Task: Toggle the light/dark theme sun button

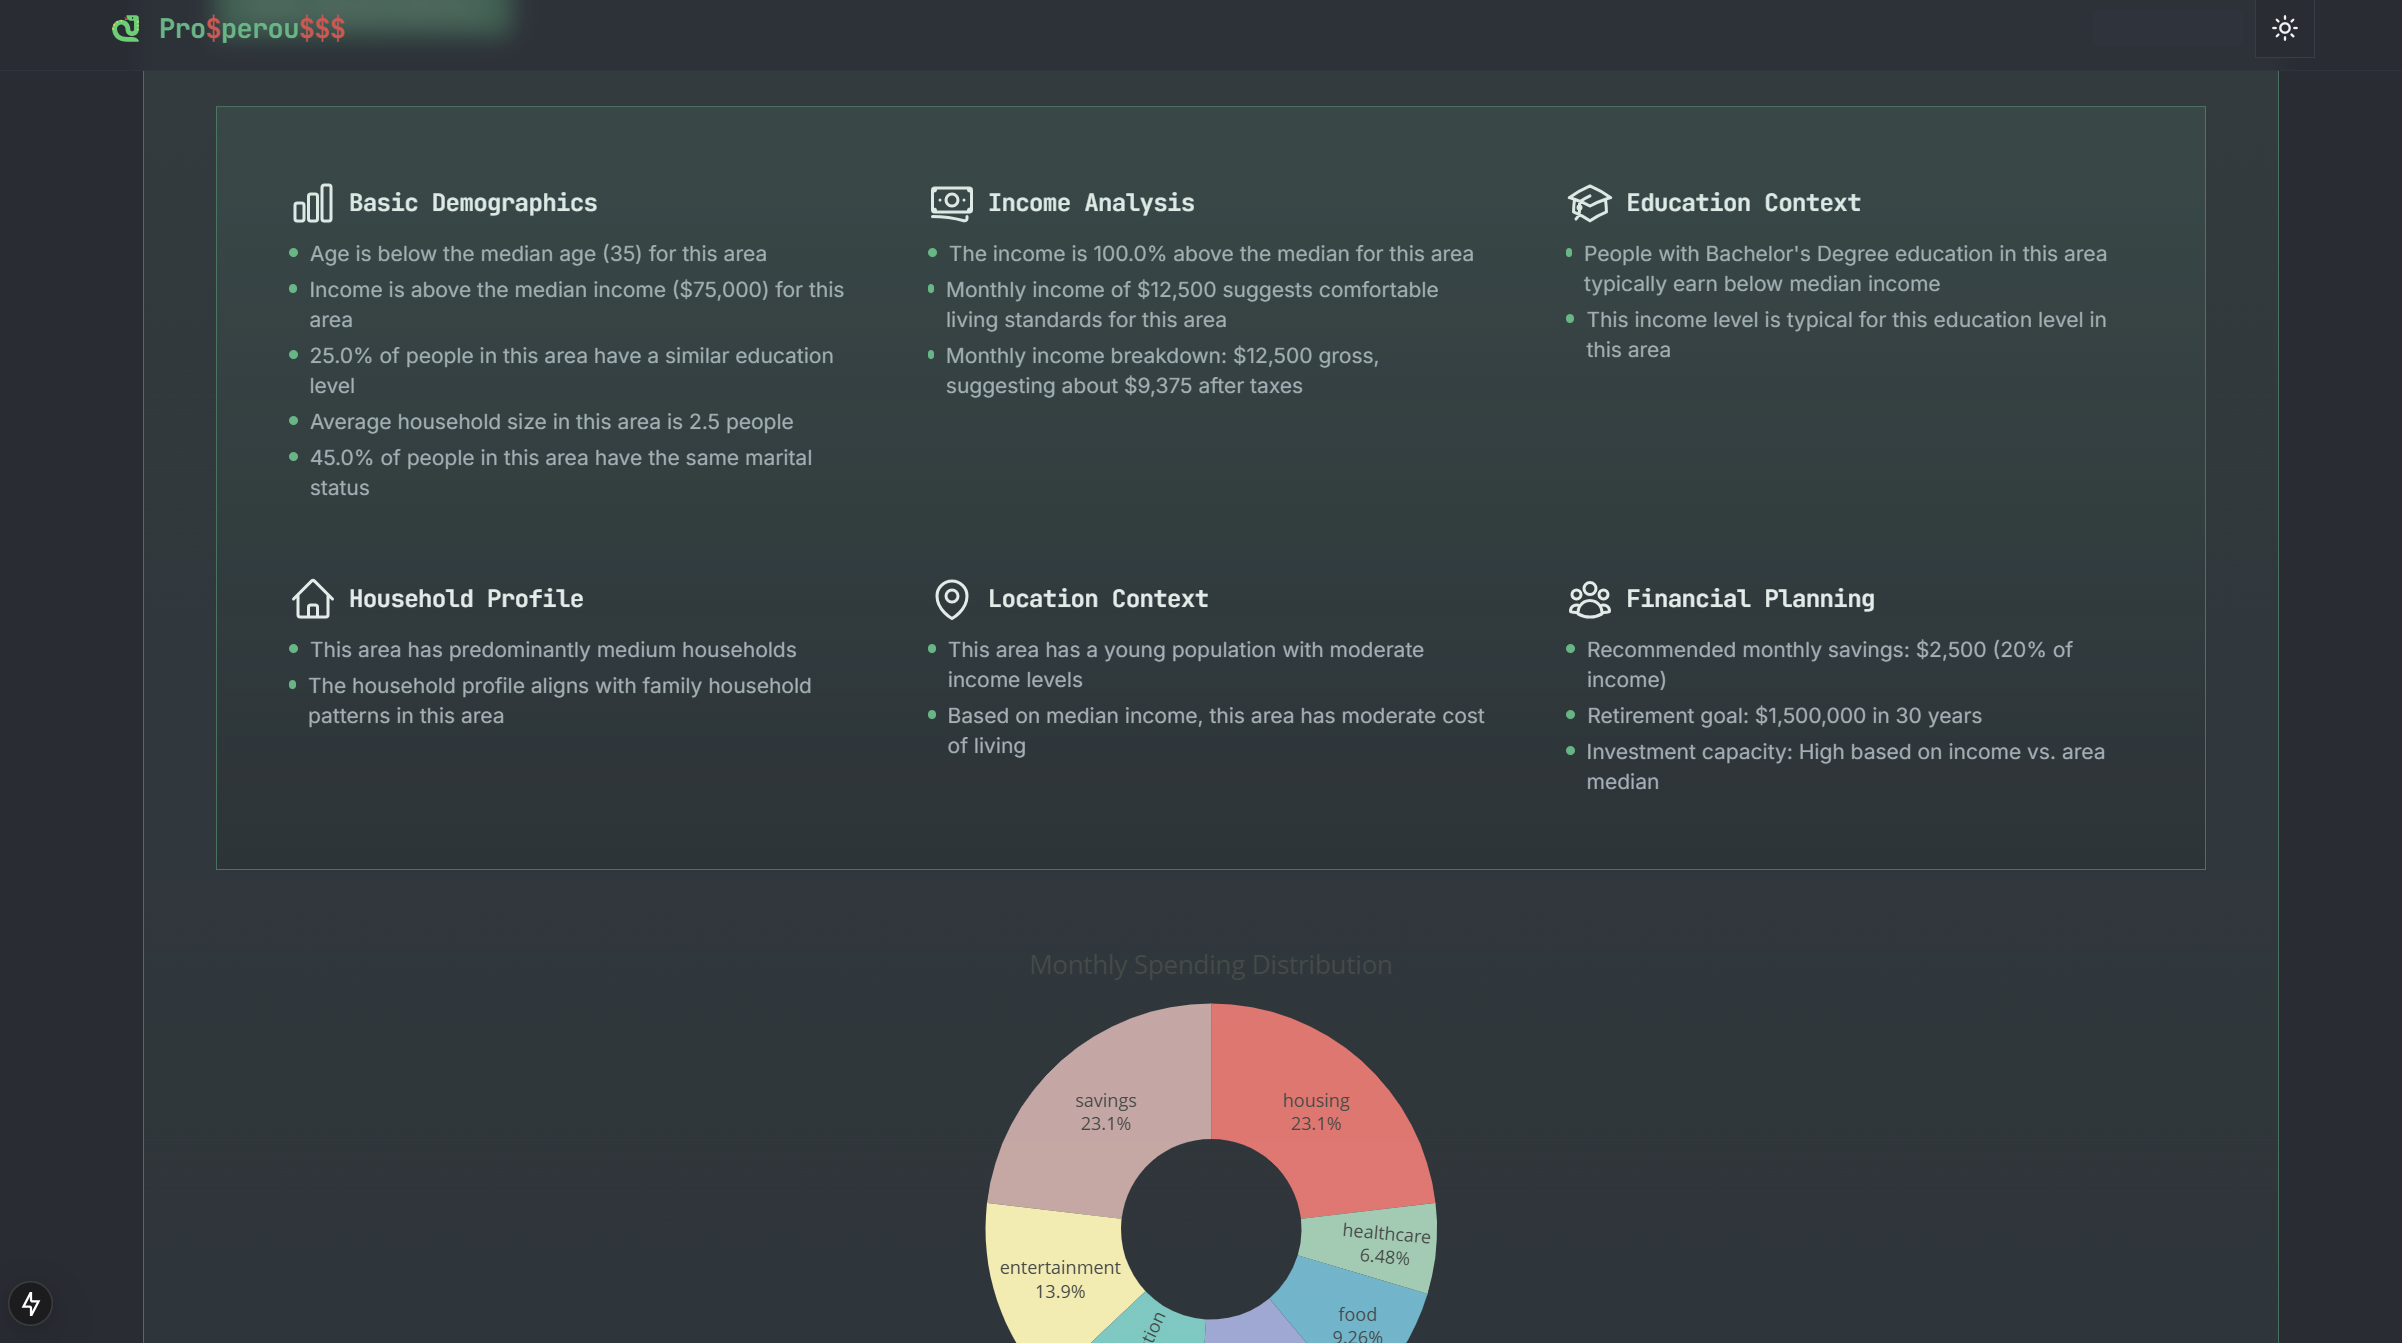Action: [2284, 28]
